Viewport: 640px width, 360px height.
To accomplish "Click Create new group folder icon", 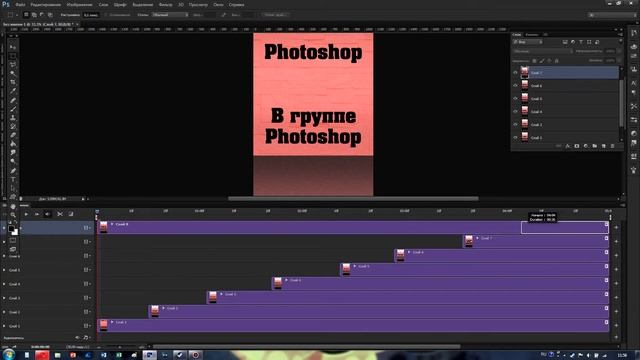I will point(595,146).
